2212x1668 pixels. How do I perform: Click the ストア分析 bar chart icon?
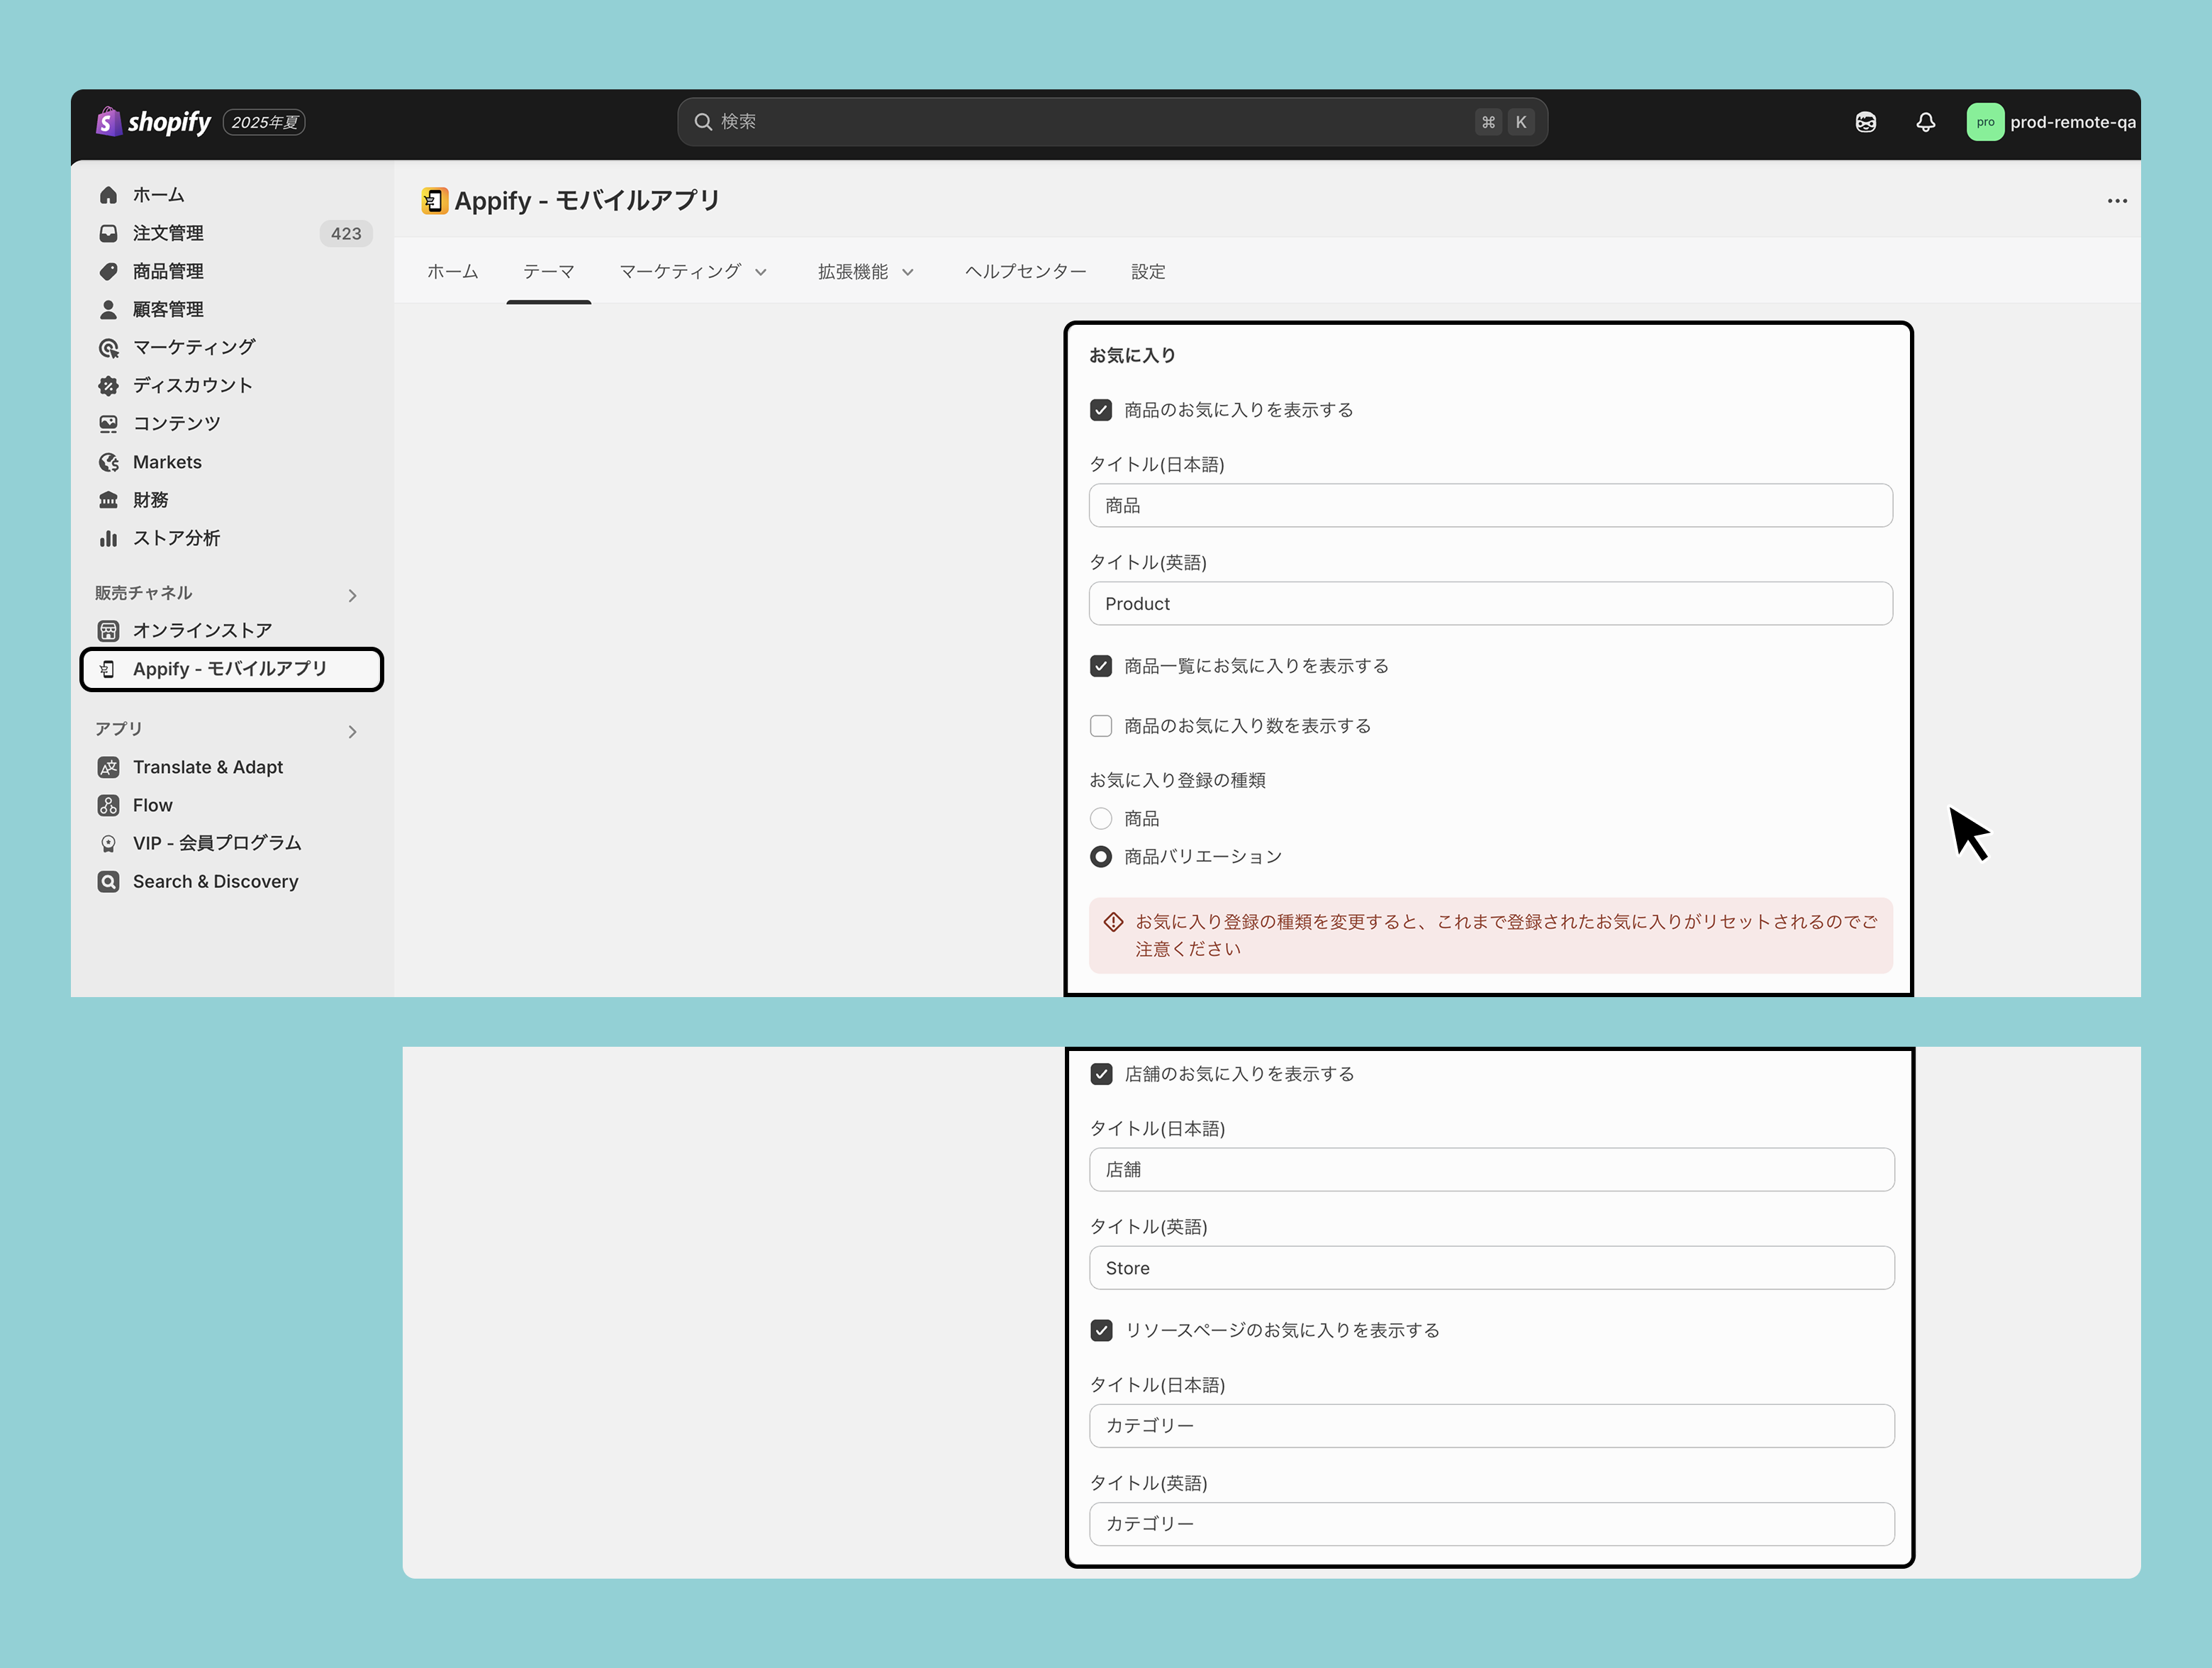(x=108, y=538)
